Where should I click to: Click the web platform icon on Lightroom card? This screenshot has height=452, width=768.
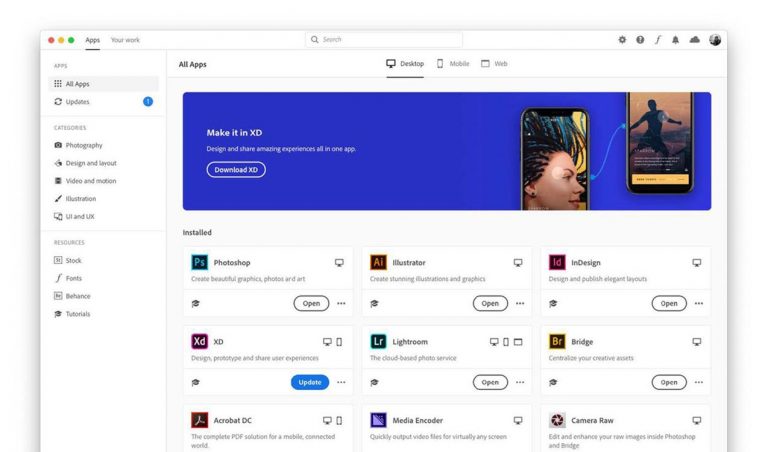518,342
